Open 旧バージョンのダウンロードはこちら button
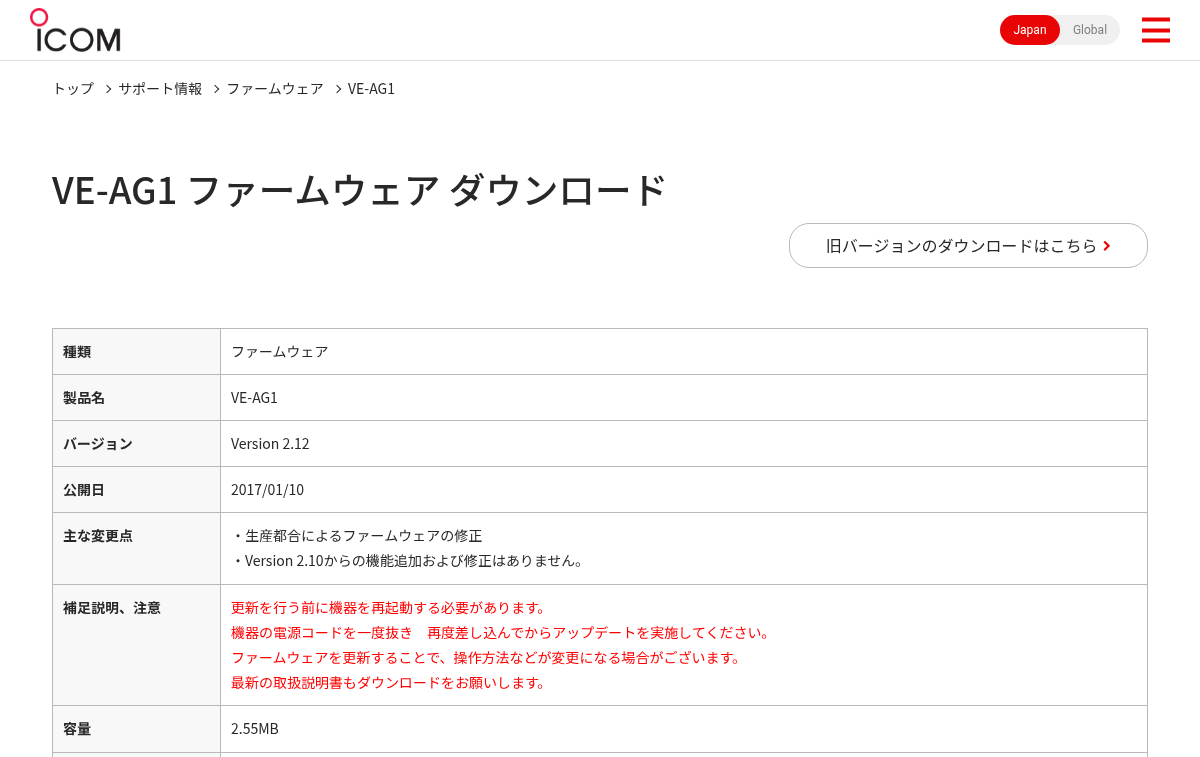This screenshot has height=757, width=1200. pos(968,245)
